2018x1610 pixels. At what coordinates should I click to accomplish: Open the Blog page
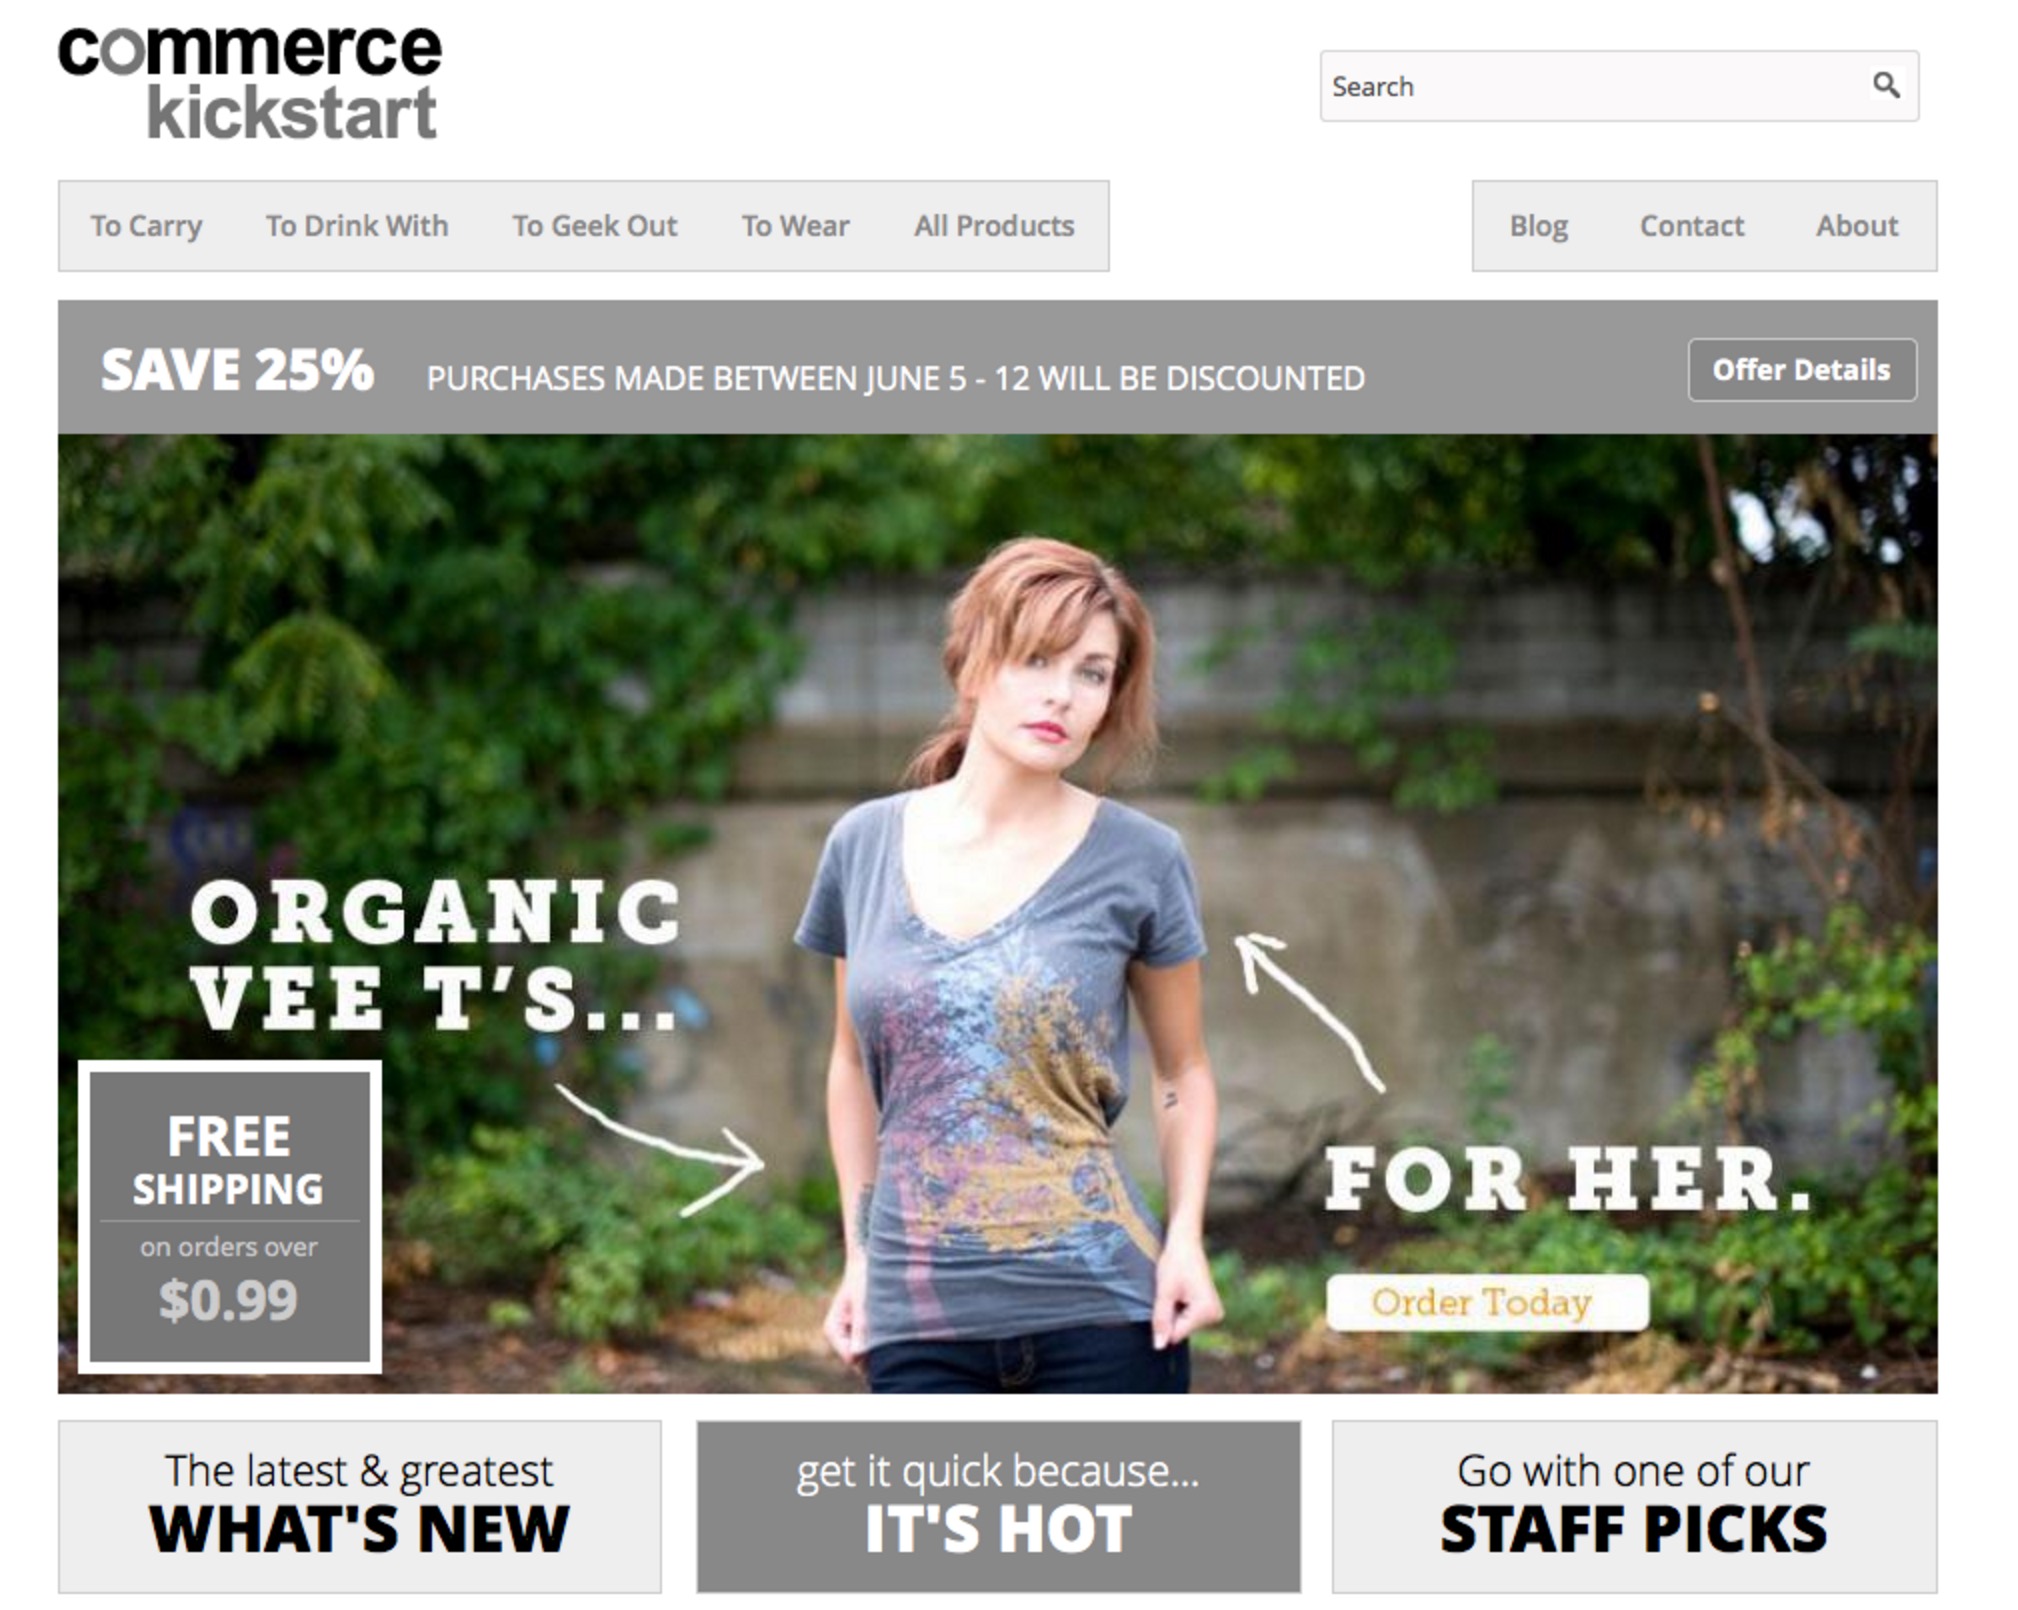[1538, 226]
